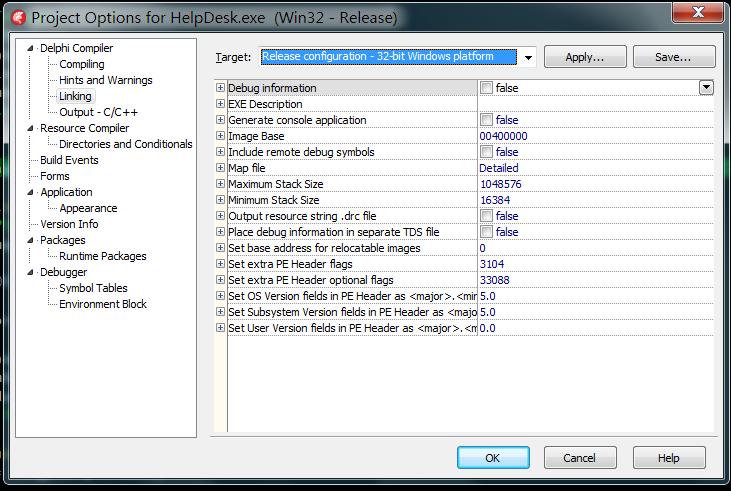Enable Place debug information in separate TDS file
The width and height of the screenshot is (731, 491).
pos(486,232)
